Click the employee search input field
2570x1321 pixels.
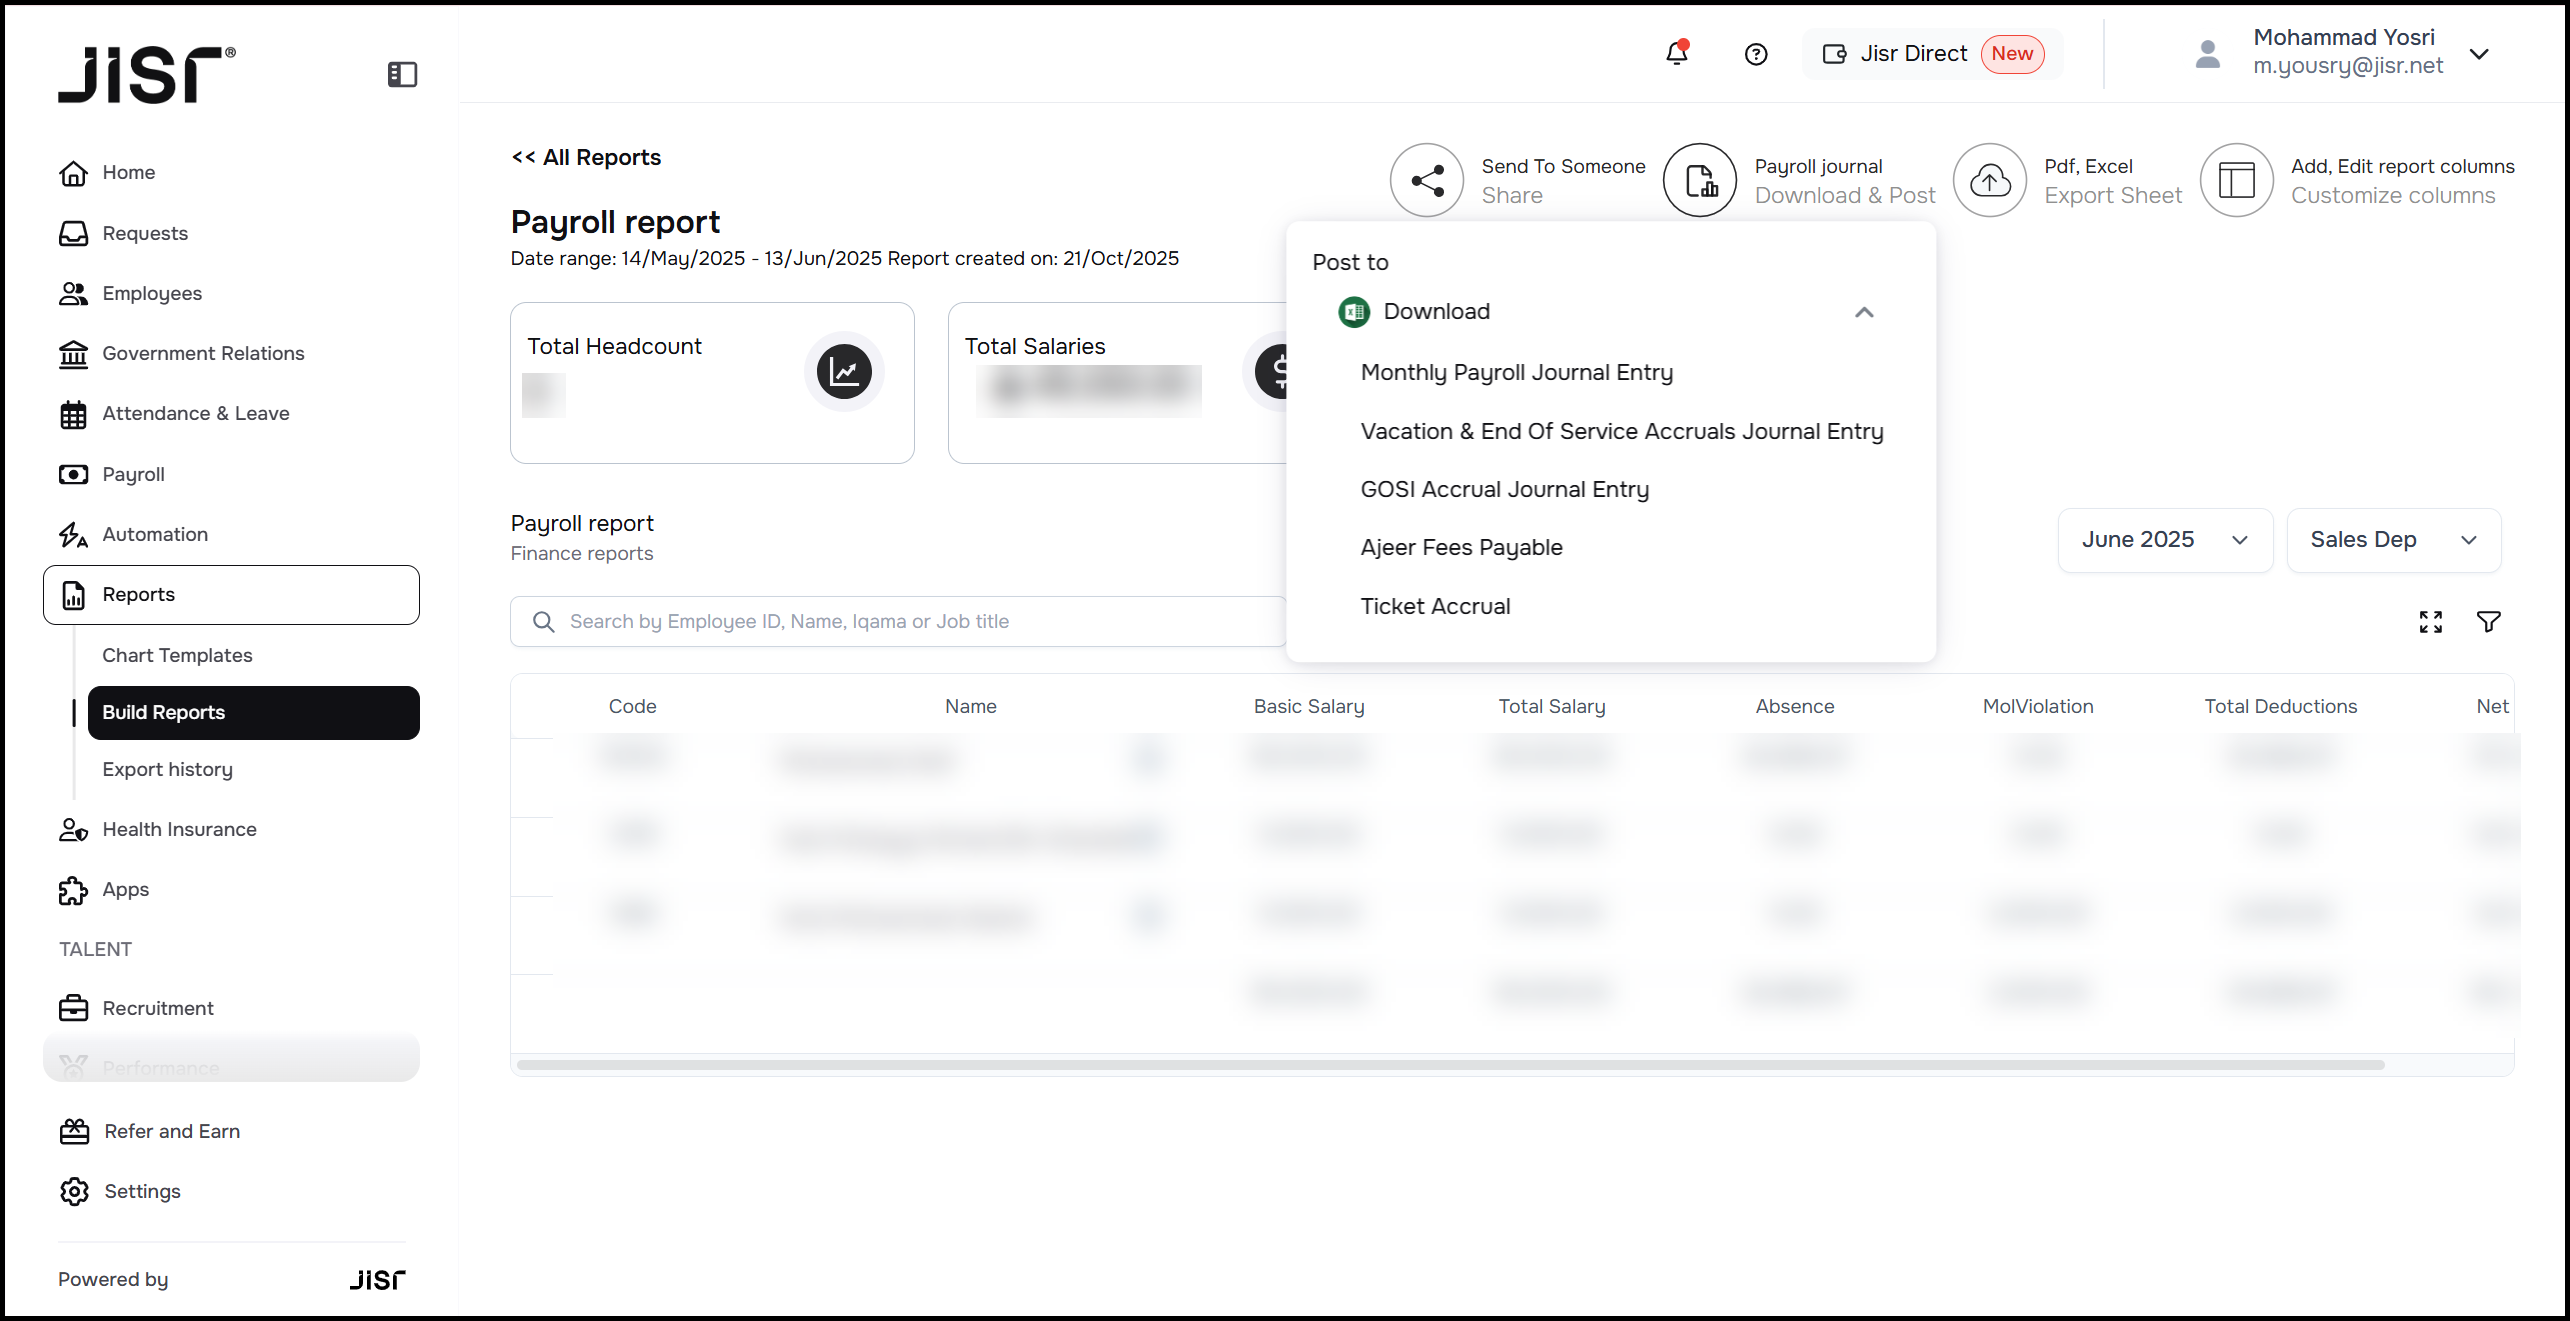(x=900, y=622)
